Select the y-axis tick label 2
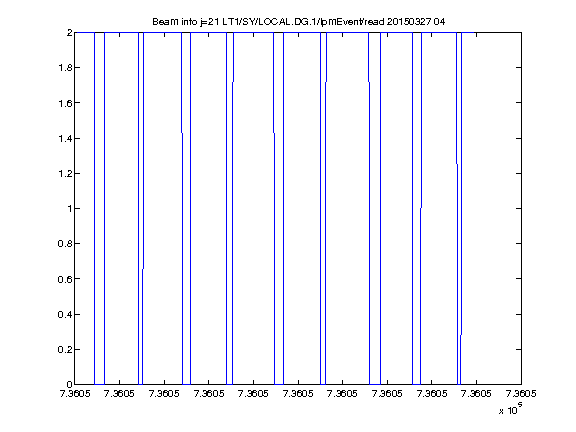Image resolution: width=576 pixels, height=432 pixels. coord(69,32)
